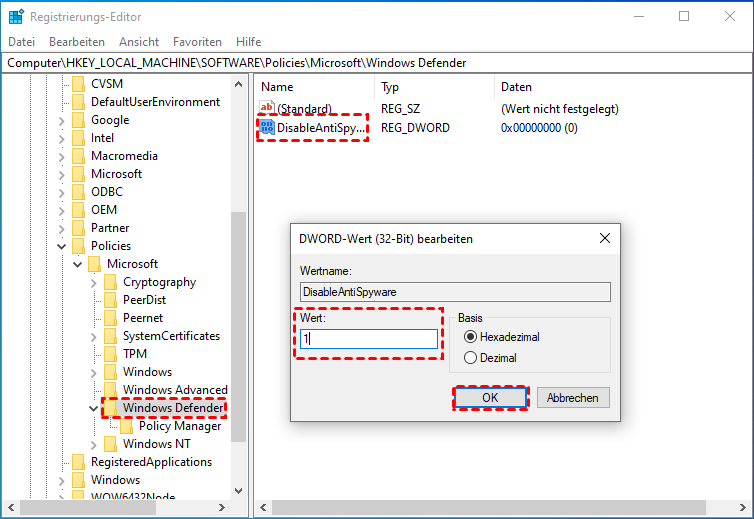
Task: Click the (Standard) string value icon
Action: [x=267, y=108]
